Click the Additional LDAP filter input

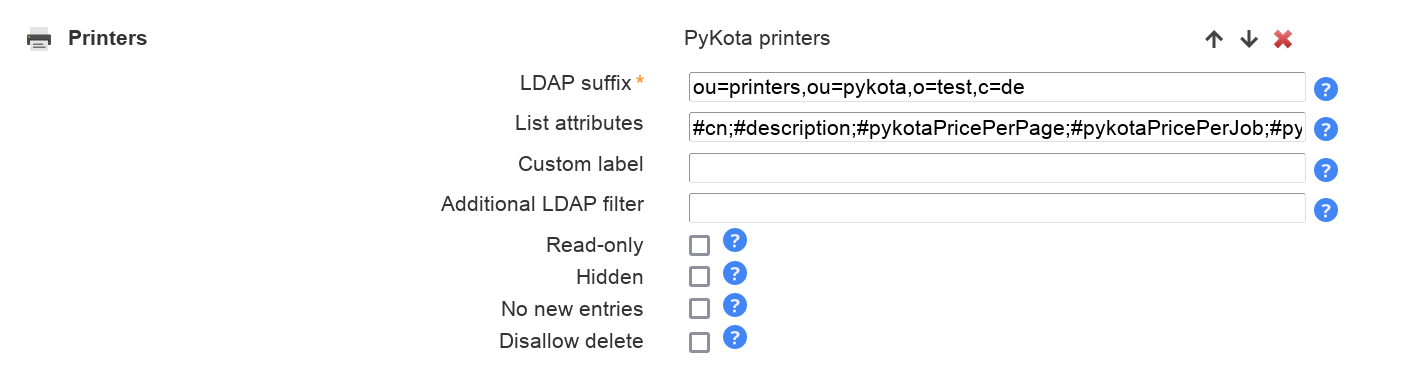click(x=997, y=207)
